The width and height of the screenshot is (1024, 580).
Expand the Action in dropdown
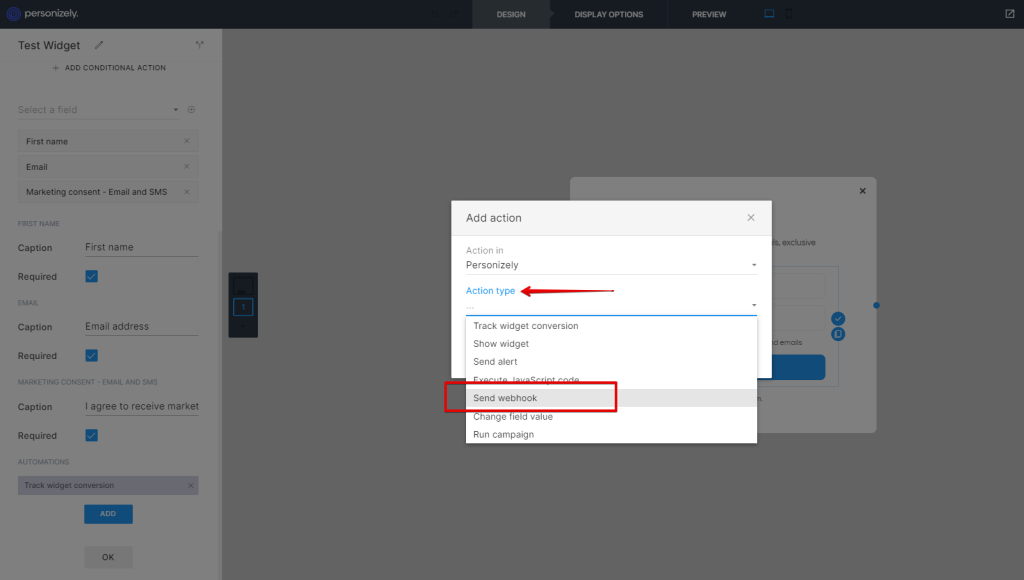pyautogui.click(x=610, y=265)
